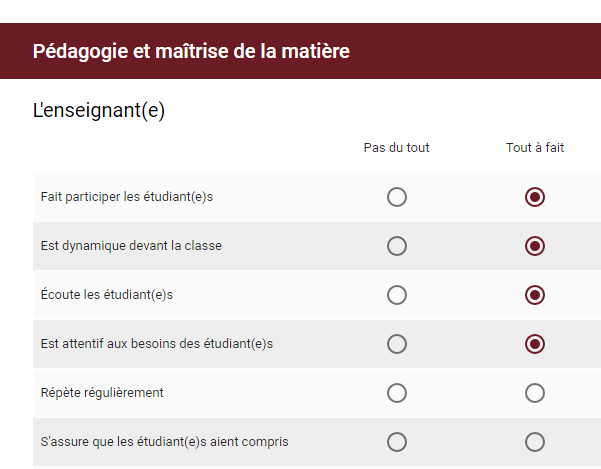Click the 'Est dynamique devant la classe' question text
Viewport: 601px width, 469px height.
pyautogui.click(x=131, y=246)
